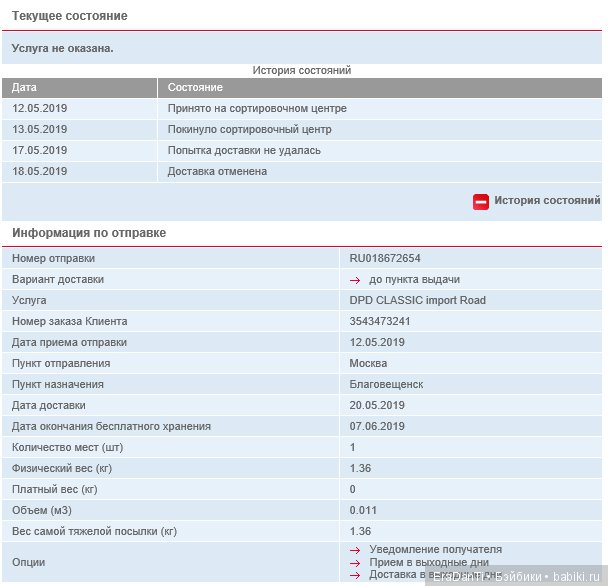The image size is (608, 586).
Task: Click the 'Попытка доставки не удалась' status
Action: [244, 150]
